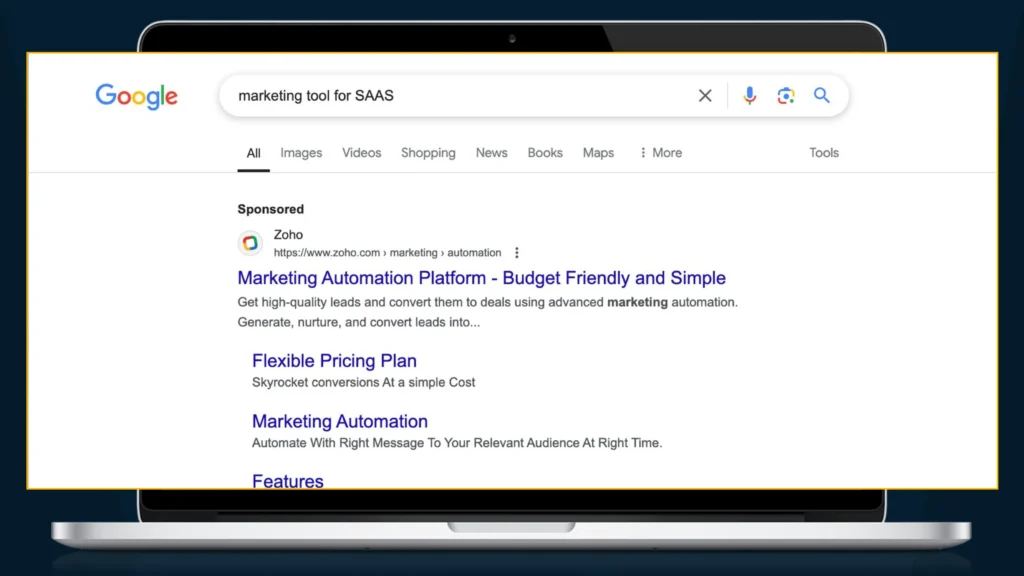Screen dimensions: 1024x576
Task: Click the Zoho favicon logo
Action: point(250,243)
